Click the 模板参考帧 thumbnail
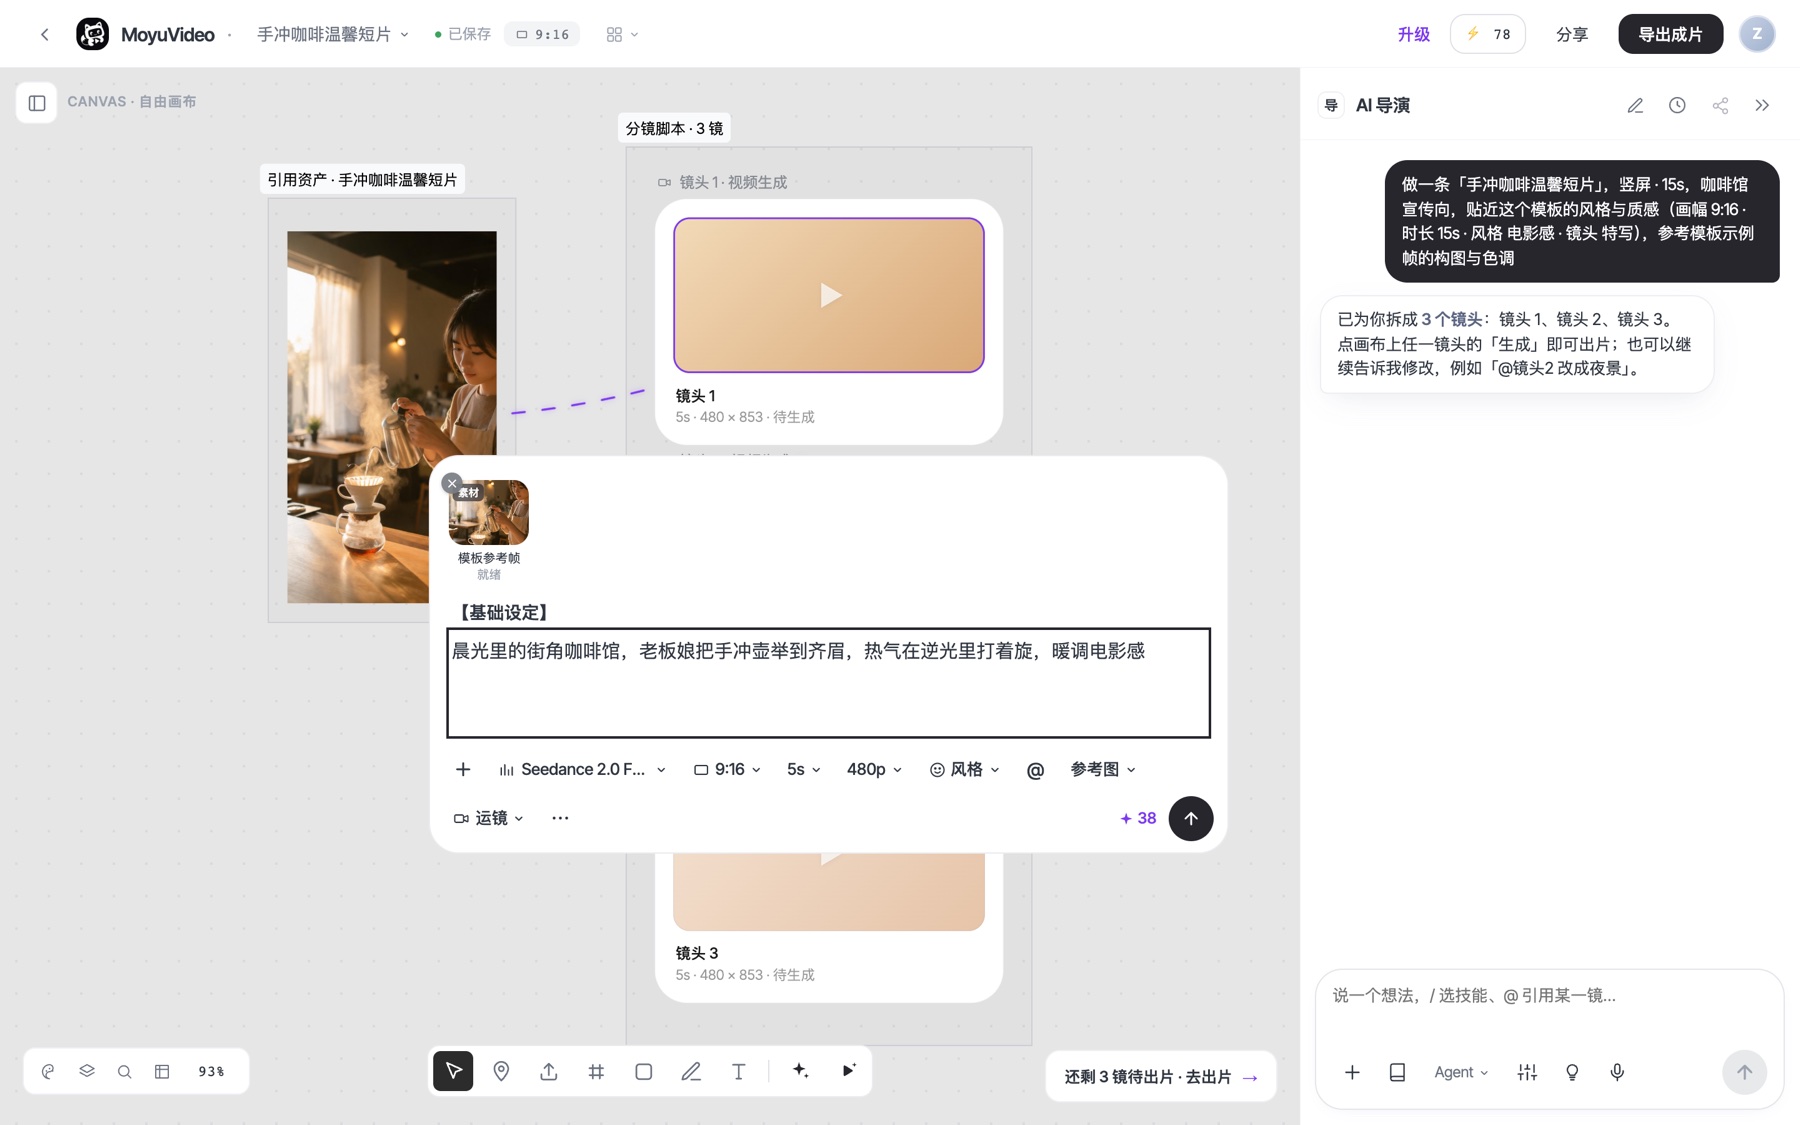This screenshot has height=1125, width=1800. [488, 512]
